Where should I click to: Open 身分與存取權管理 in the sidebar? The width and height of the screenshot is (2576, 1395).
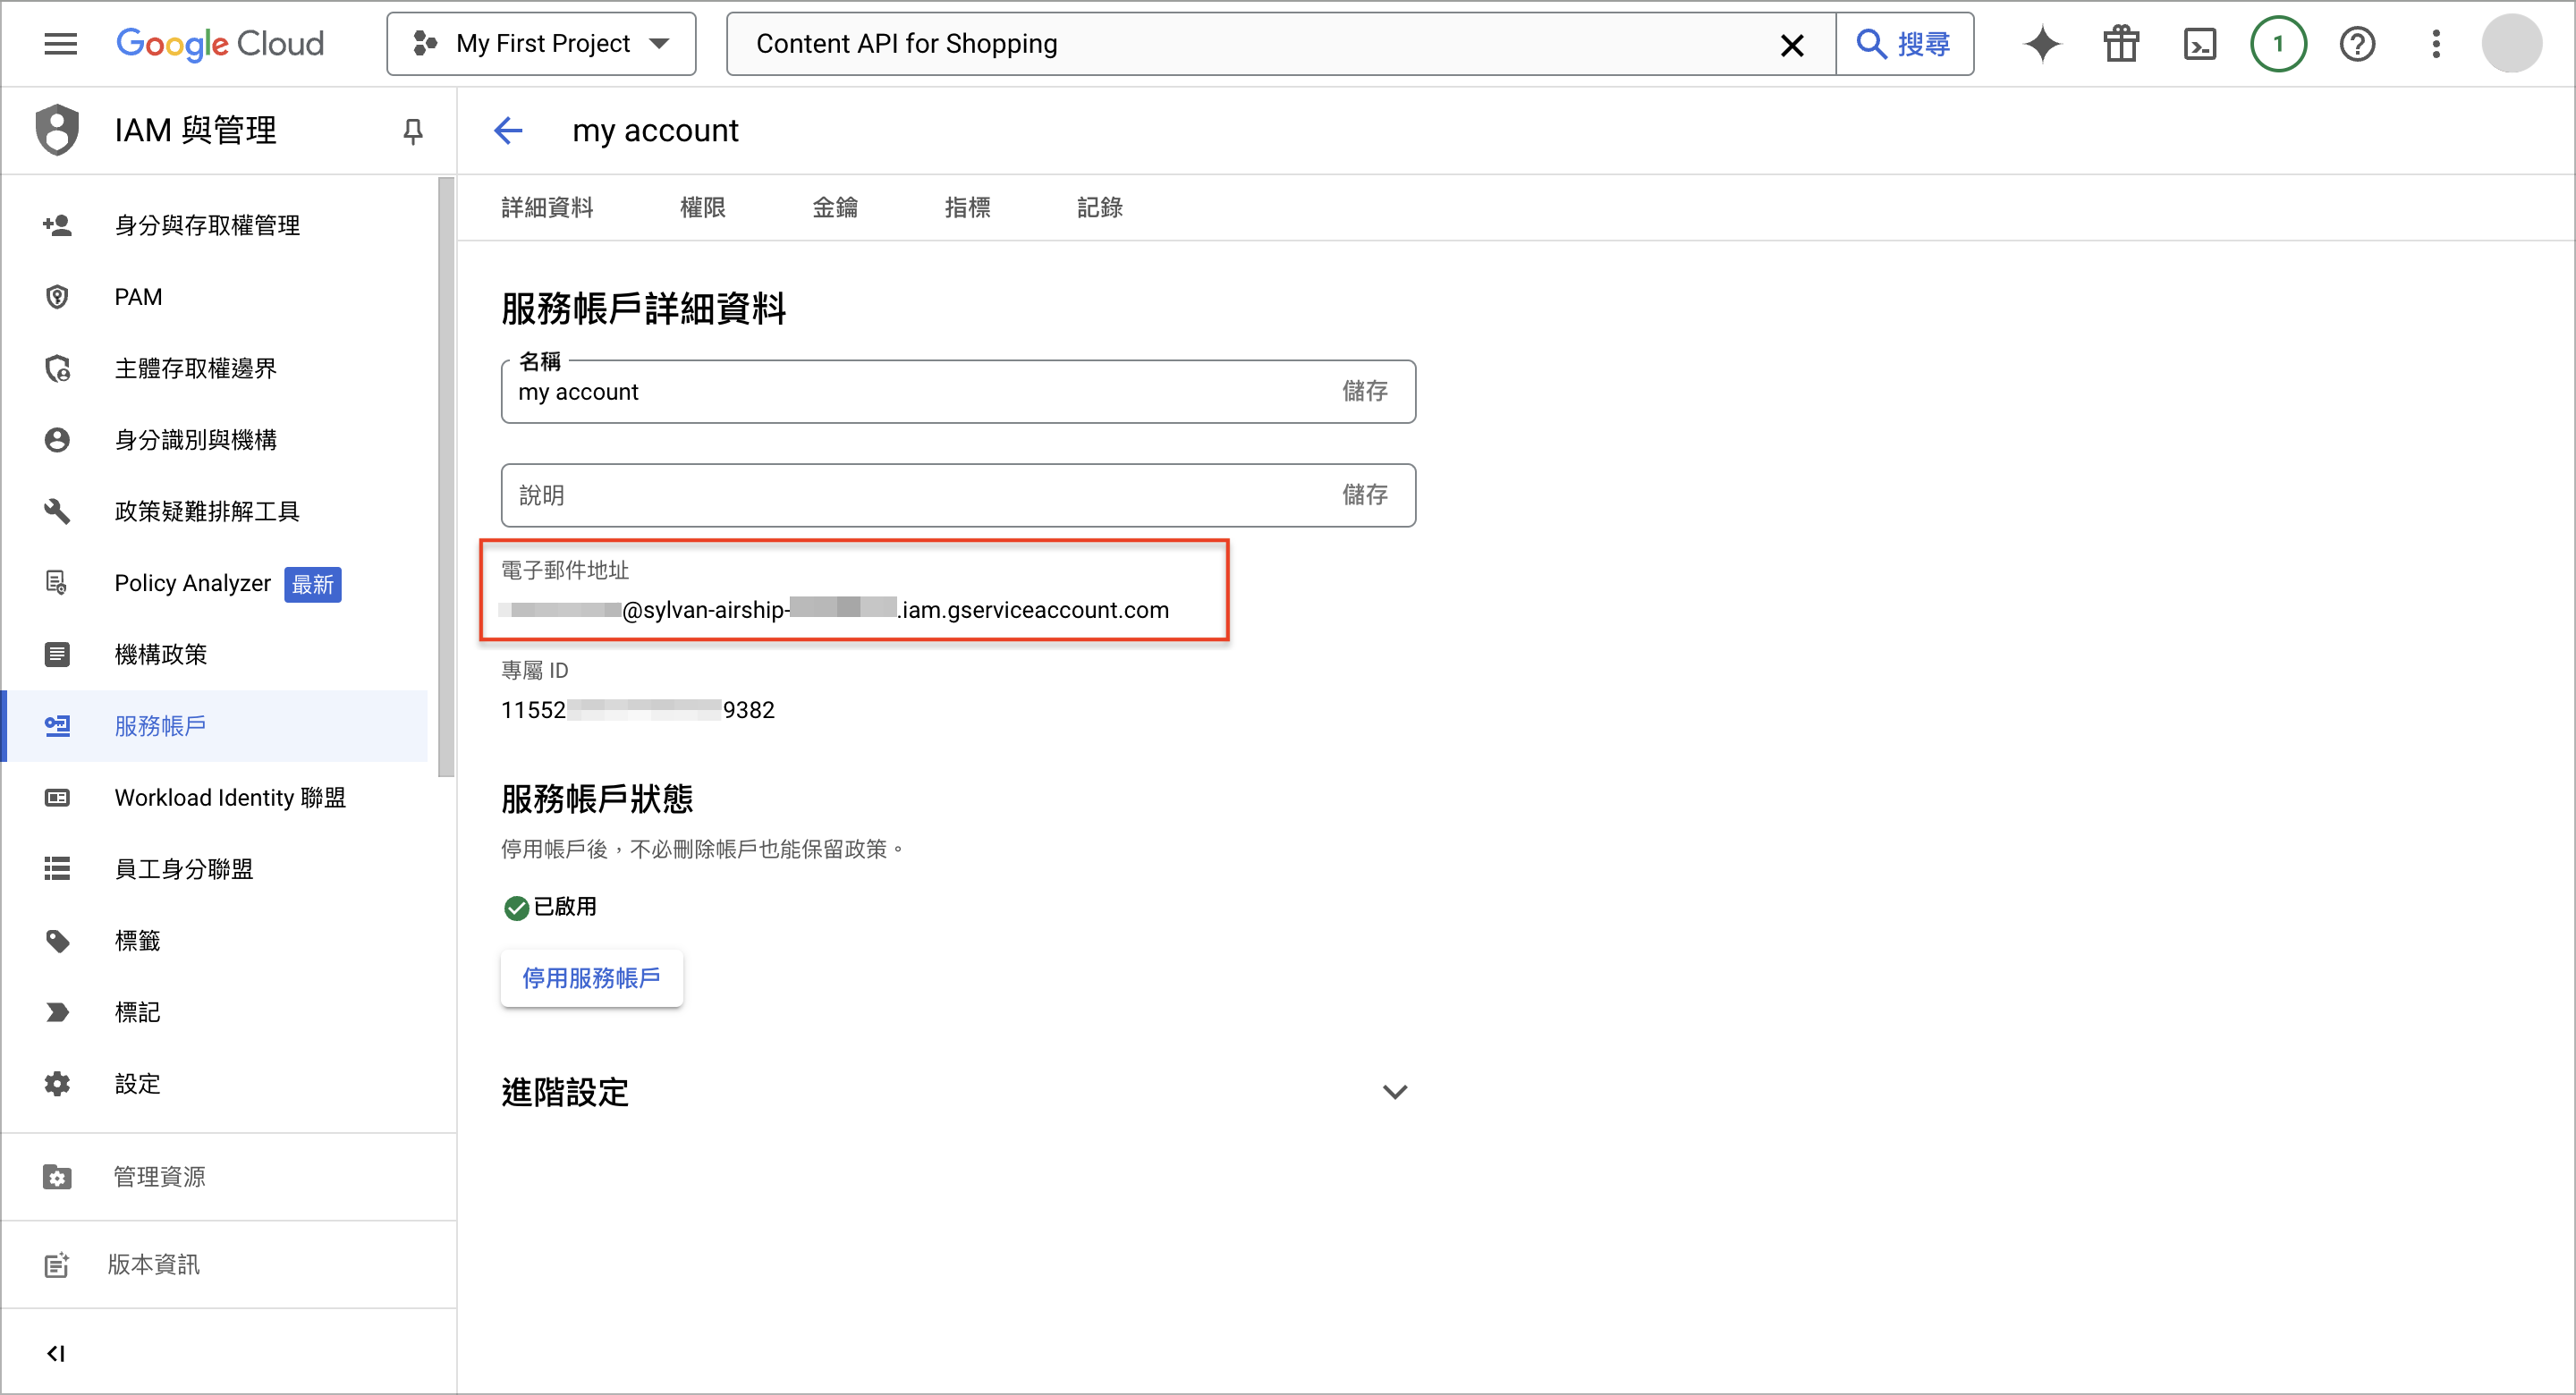[x=215, y=225]
